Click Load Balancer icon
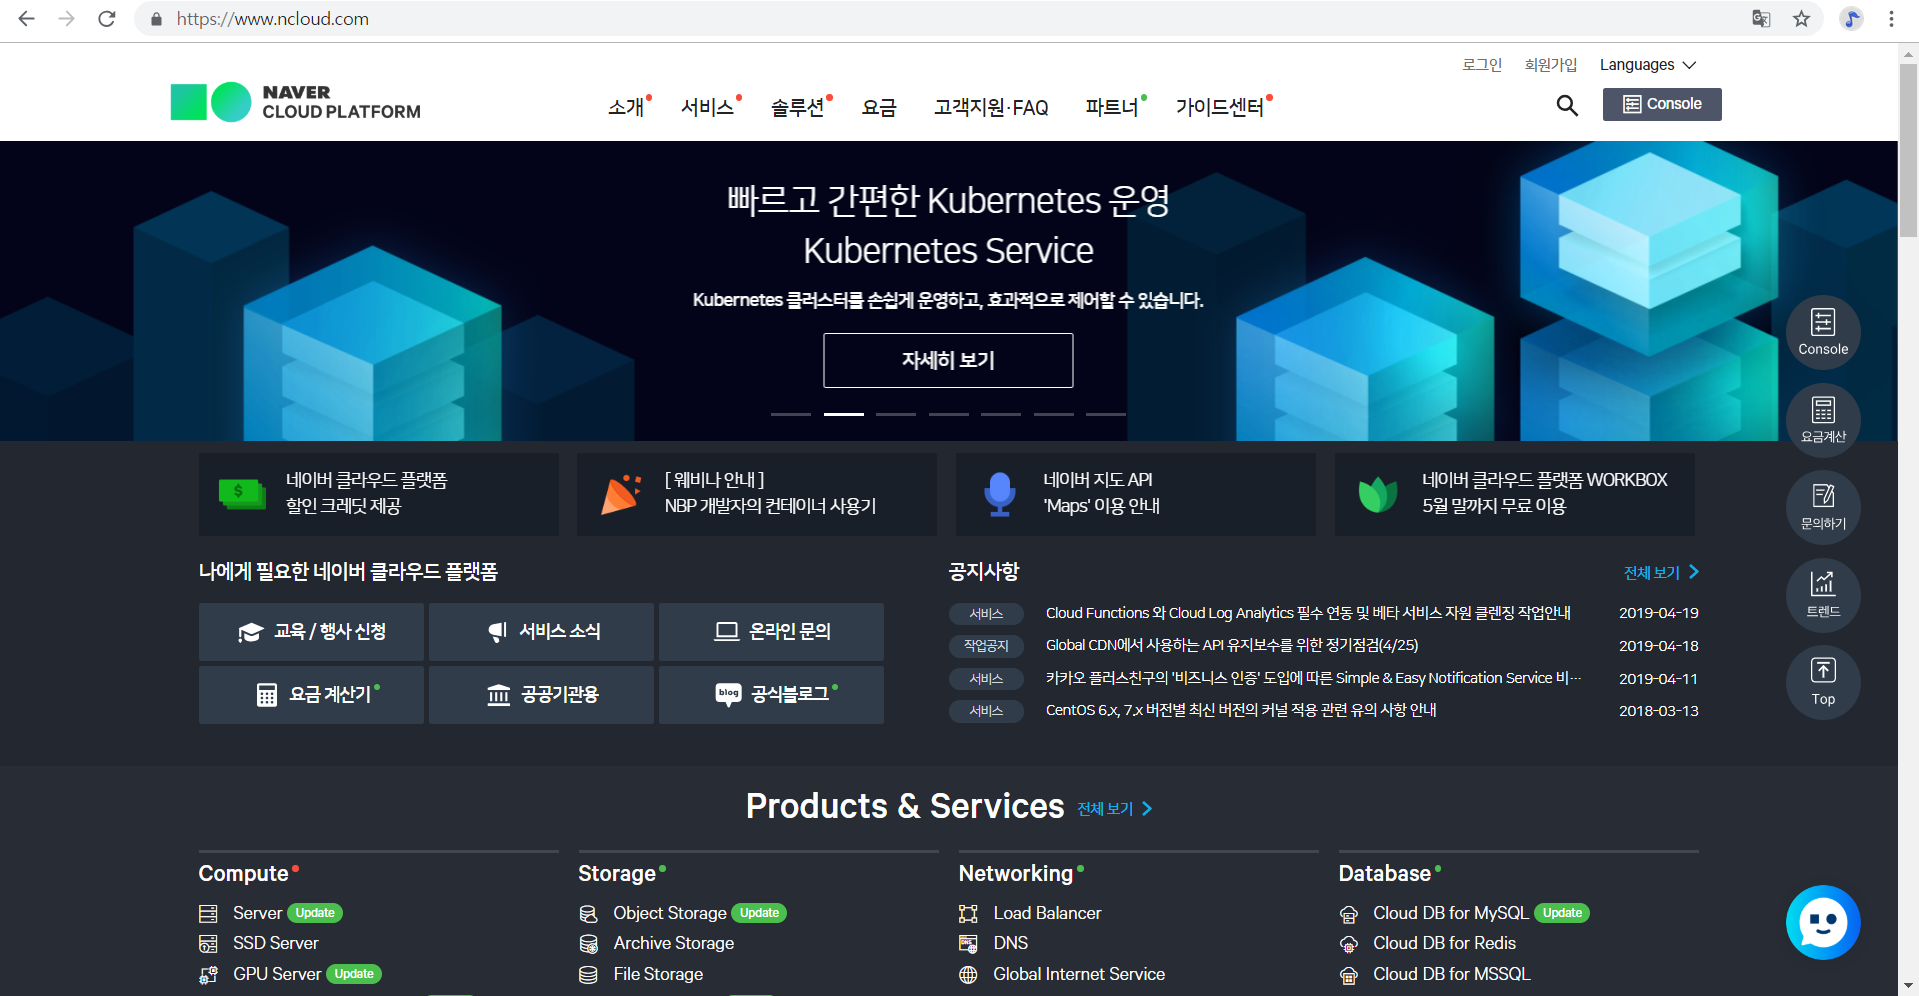The width and height of the screenshot is (1919, 996). [x=968, y=913]
